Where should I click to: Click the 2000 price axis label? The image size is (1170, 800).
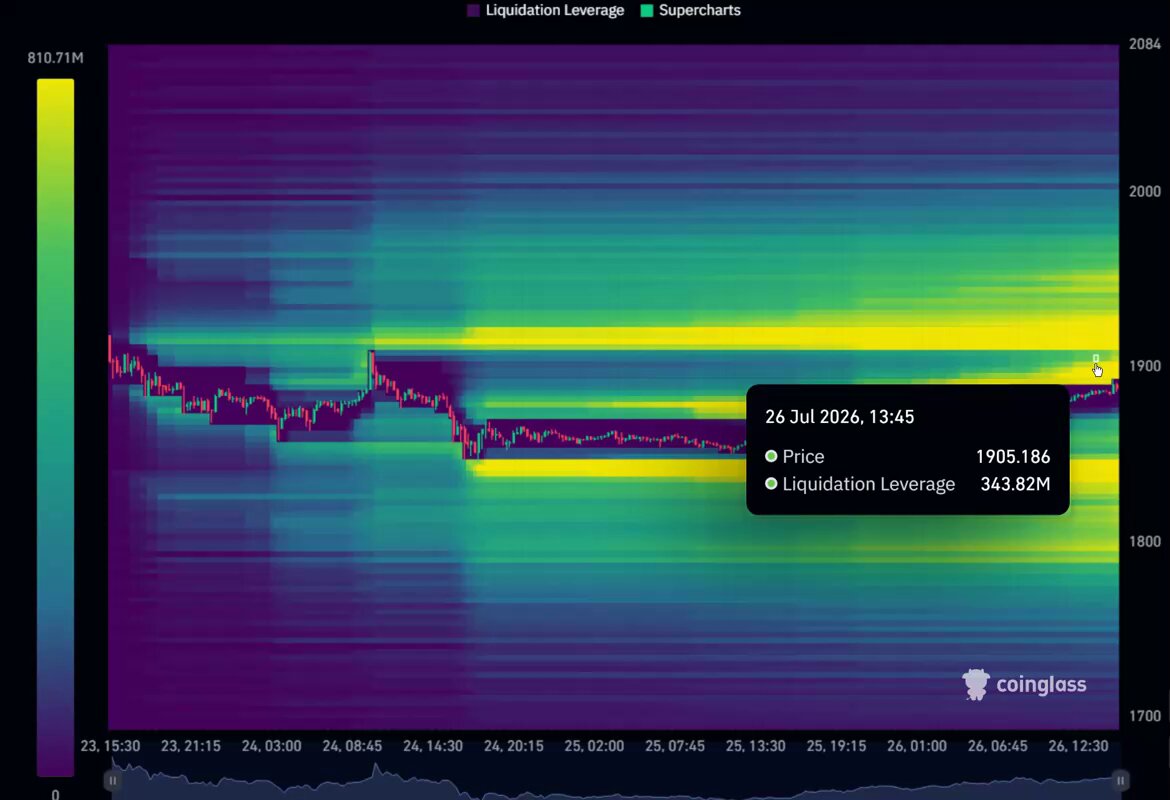tap(1145, 192)
